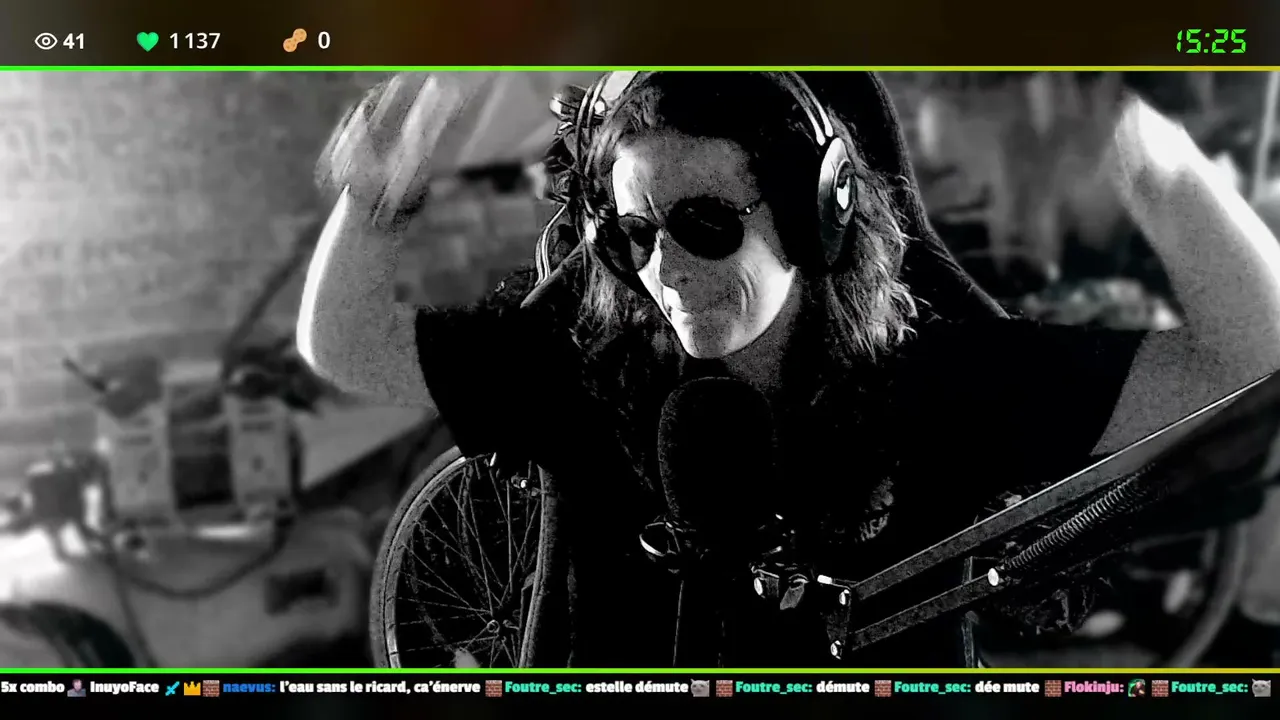Click brick badge right after Flokinju's emote
Screen dimensions: 1280x720
point(1159,688)
